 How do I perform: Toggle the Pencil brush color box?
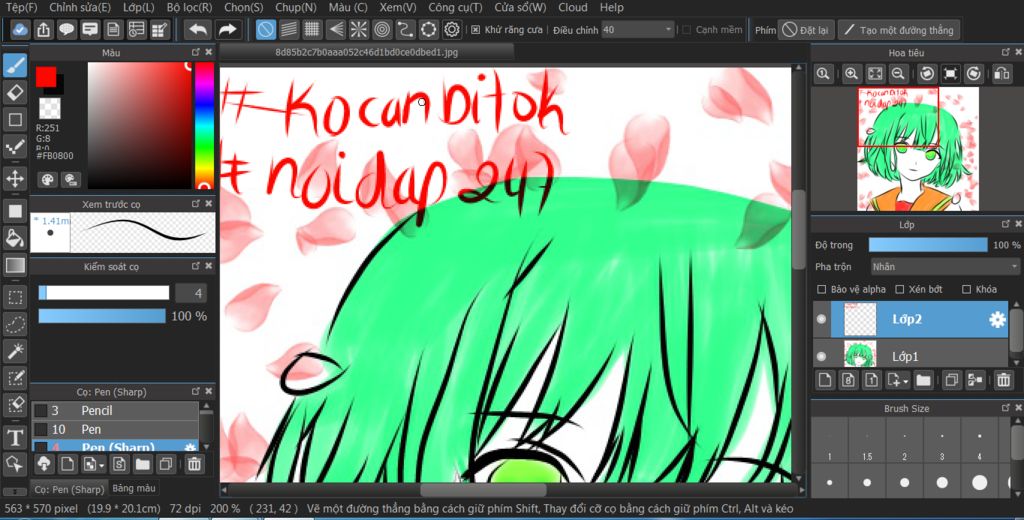pyautogui.click(x=40, y=410)
